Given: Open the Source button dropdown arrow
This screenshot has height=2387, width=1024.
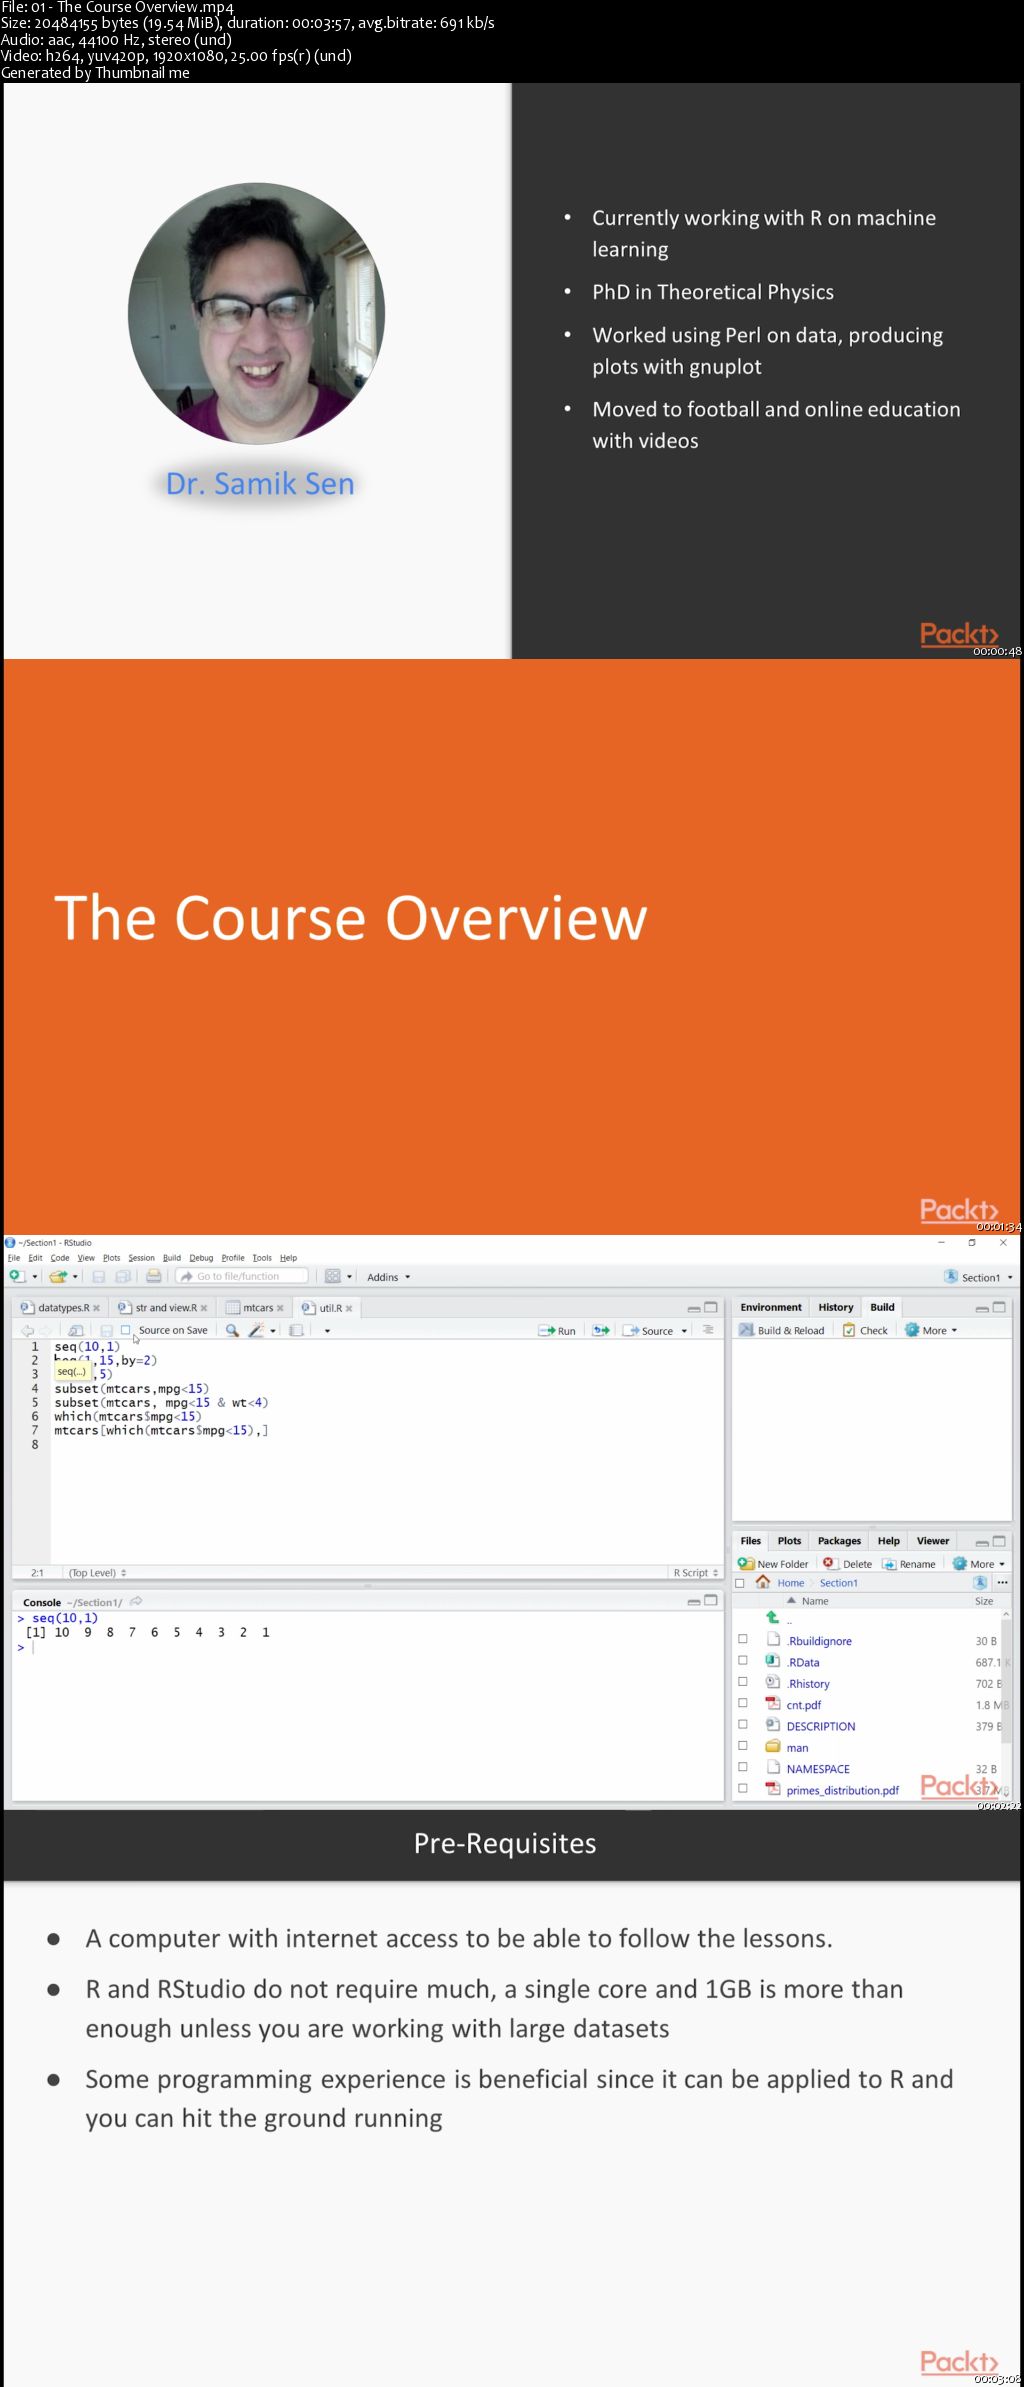Looking at the screenshot, I should [684, 1331].
